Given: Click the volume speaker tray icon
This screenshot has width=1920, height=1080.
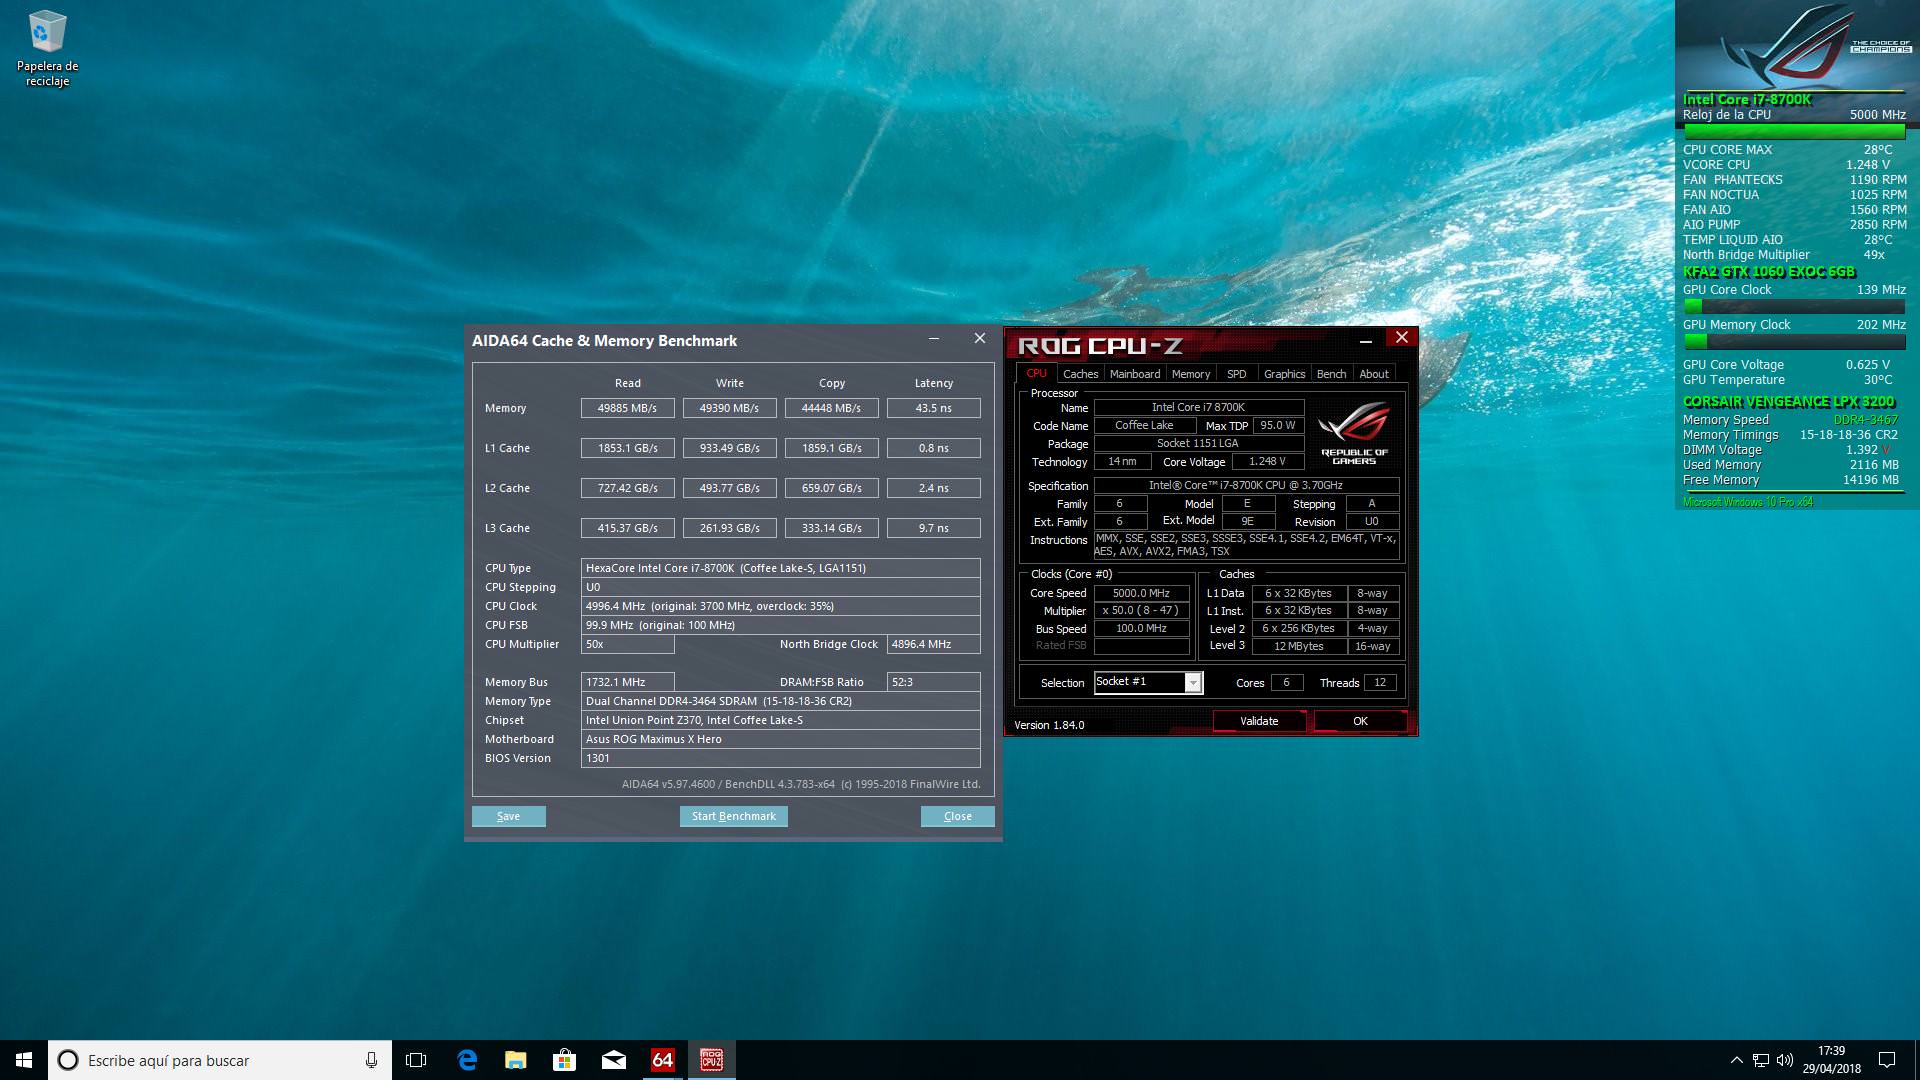Looking at the screenshot, I should (x=1785, y=1060).
